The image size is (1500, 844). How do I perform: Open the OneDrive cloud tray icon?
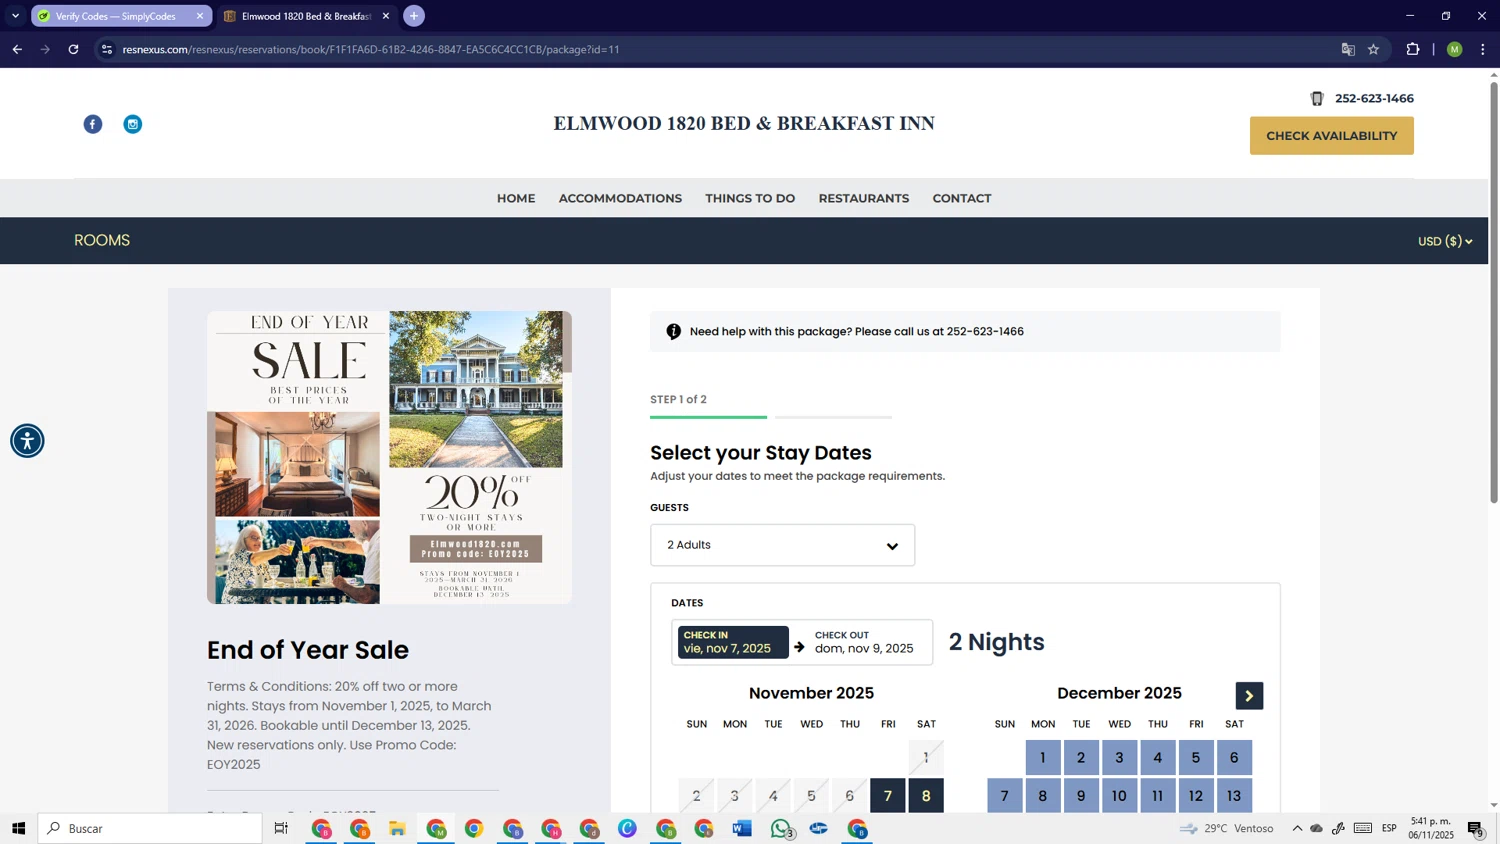[1317, 828]
